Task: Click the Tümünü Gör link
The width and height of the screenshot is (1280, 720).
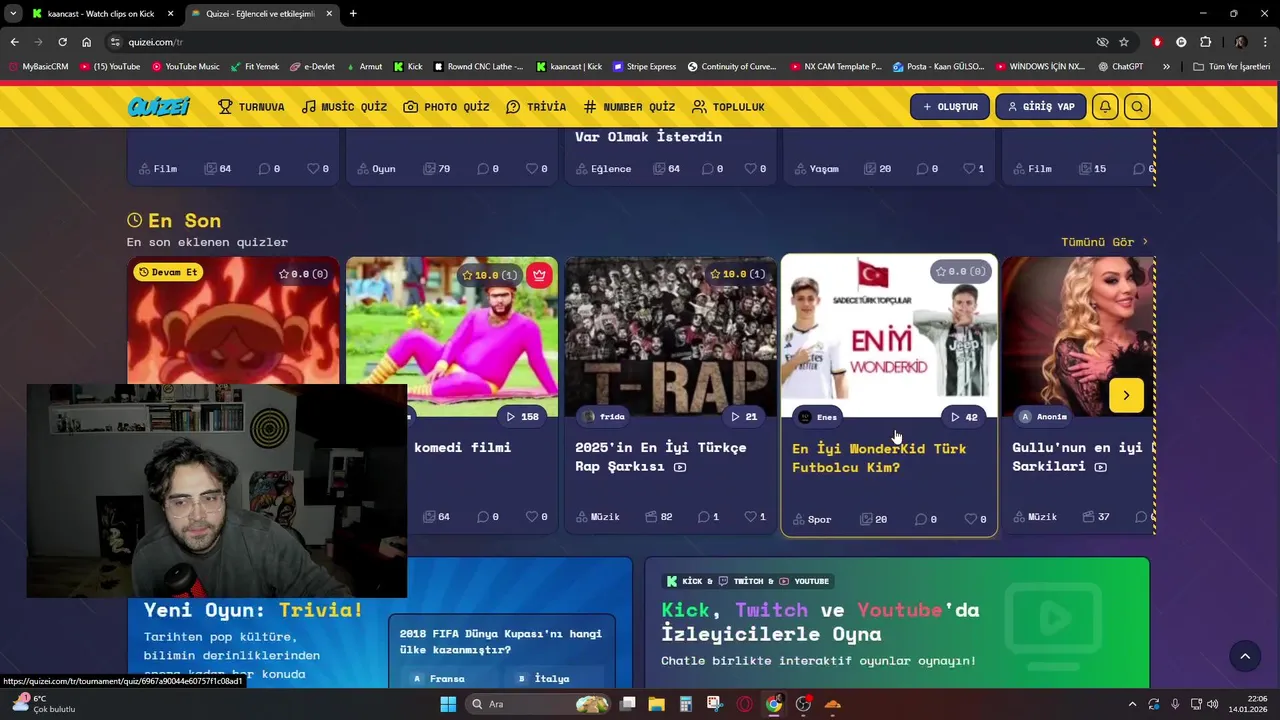Action: 1104,242
